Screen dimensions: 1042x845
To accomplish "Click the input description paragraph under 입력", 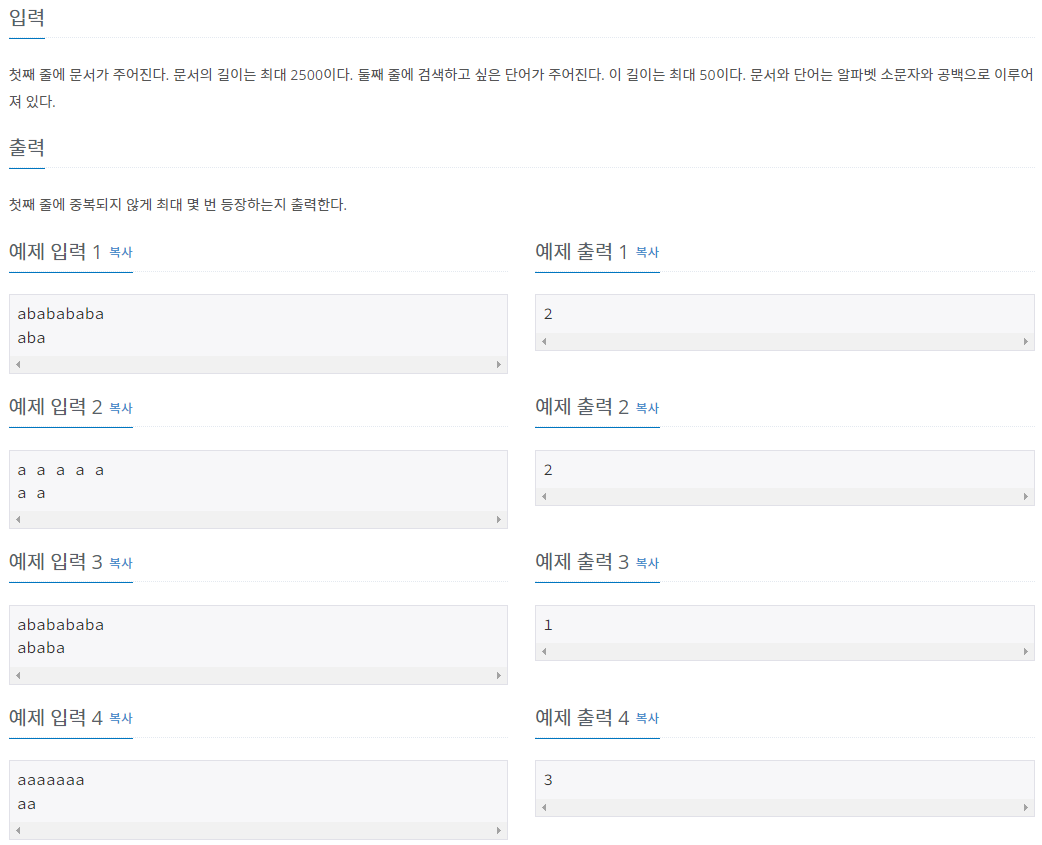I will point(521,88).
